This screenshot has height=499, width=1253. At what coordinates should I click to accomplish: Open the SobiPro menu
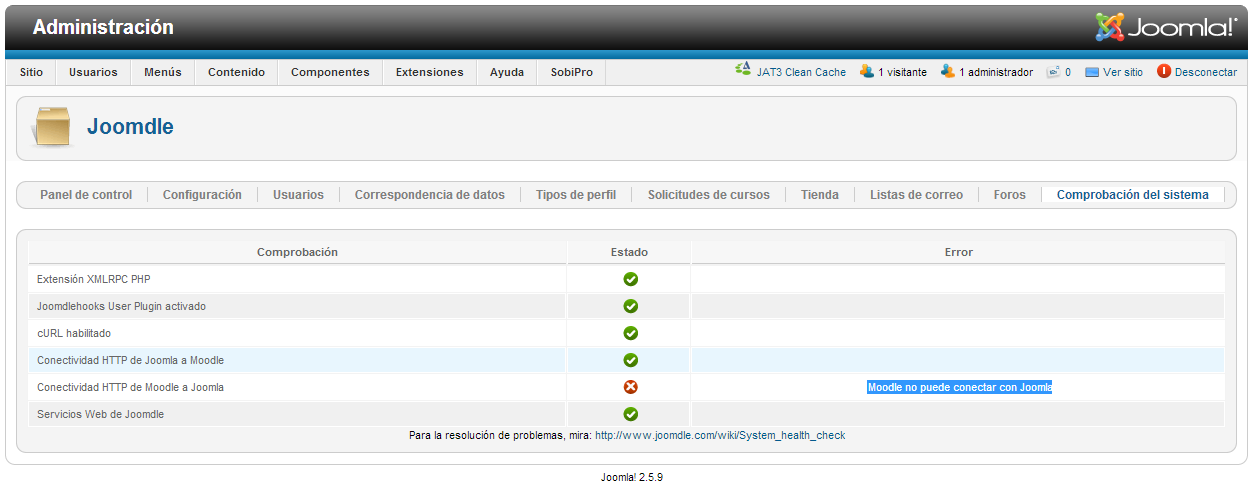click(x=572, y=72)
